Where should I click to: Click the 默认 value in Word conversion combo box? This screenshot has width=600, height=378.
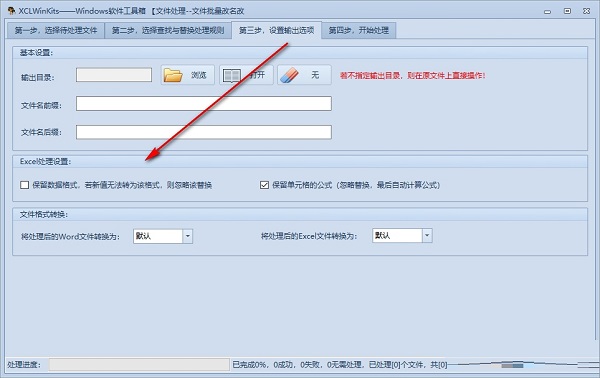pos(143,236)
